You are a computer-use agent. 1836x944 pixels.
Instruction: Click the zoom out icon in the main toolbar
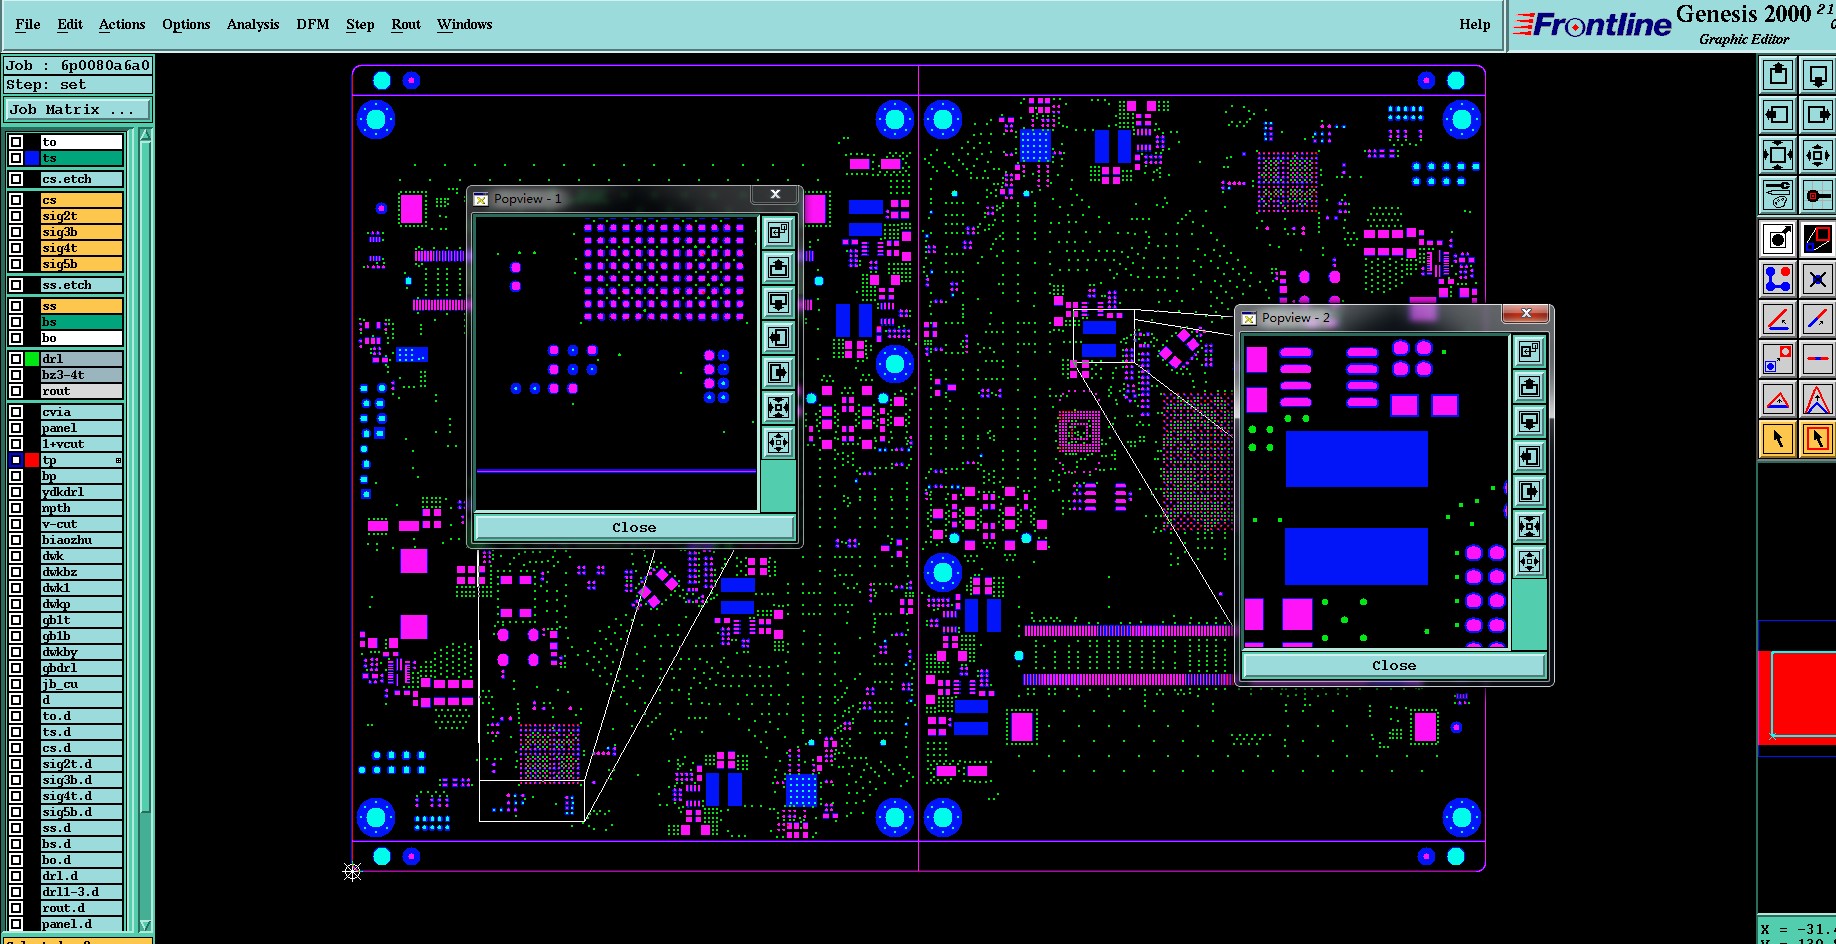1817,155
